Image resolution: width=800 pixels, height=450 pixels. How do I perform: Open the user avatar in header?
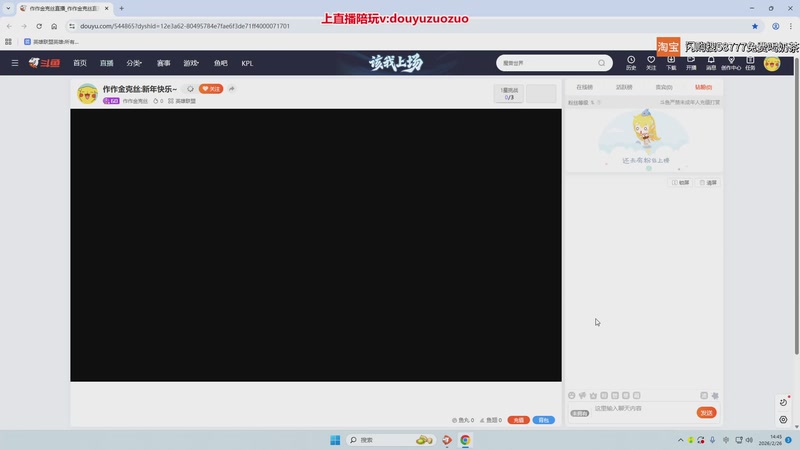coord(772,63)
